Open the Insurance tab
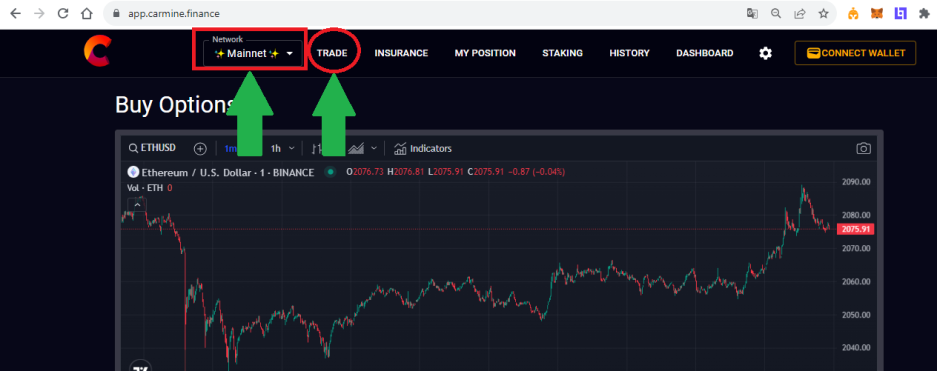This screenshot has width=937, height=371. (x=401, y=53)
